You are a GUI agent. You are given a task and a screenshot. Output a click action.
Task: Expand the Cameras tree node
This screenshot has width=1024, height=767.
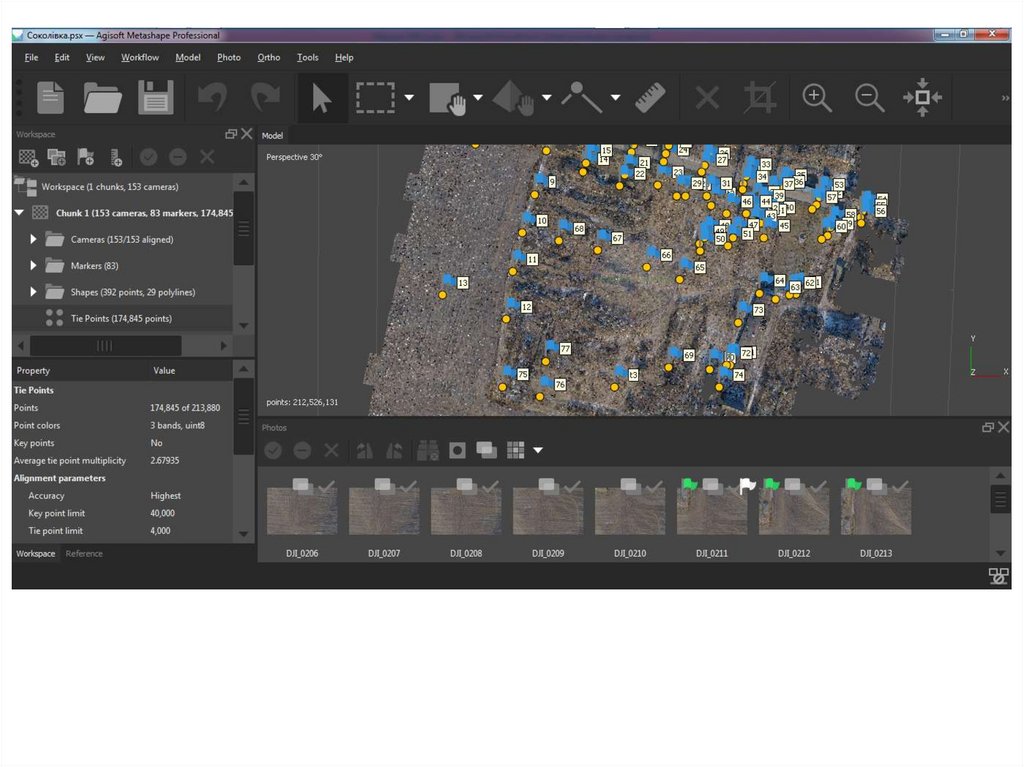click(x=33, y=240)
